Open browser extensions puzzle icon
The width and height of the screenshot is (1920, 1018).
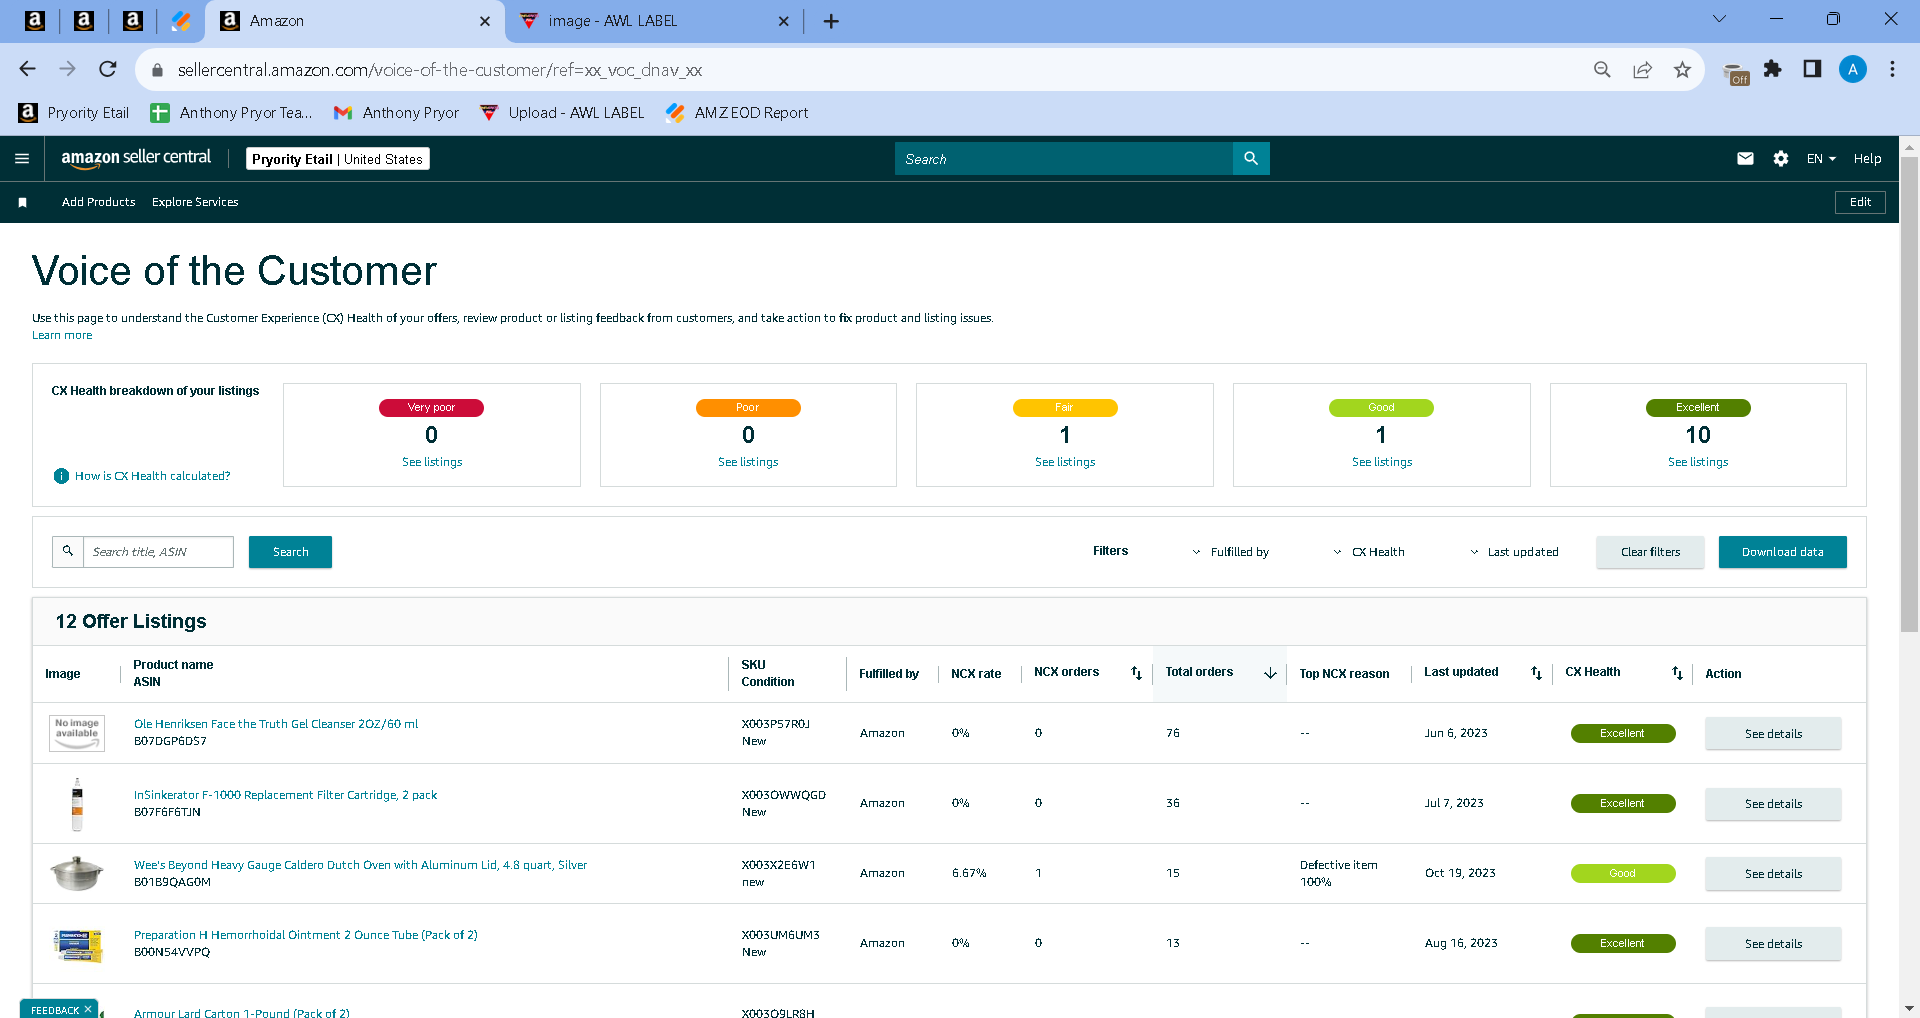[1772, 69]
